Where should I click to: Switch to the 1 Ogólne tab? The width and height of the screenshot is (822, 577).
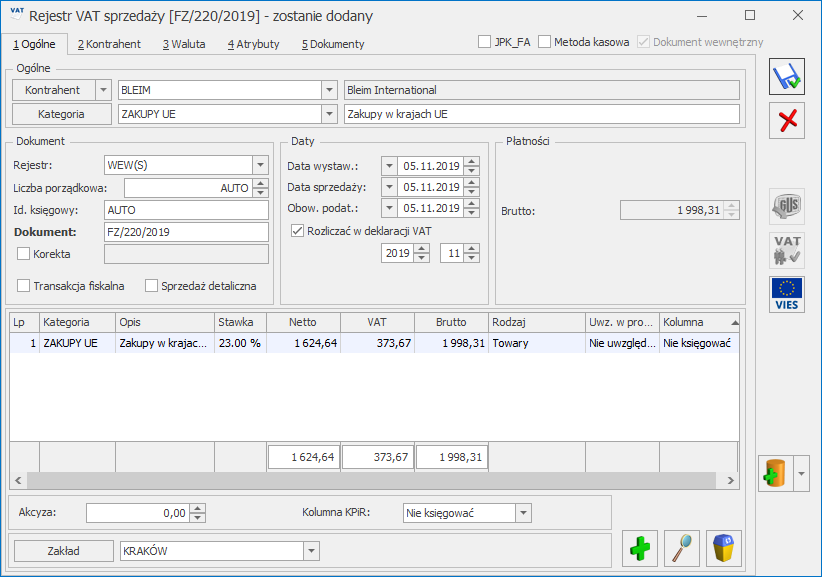34,44
